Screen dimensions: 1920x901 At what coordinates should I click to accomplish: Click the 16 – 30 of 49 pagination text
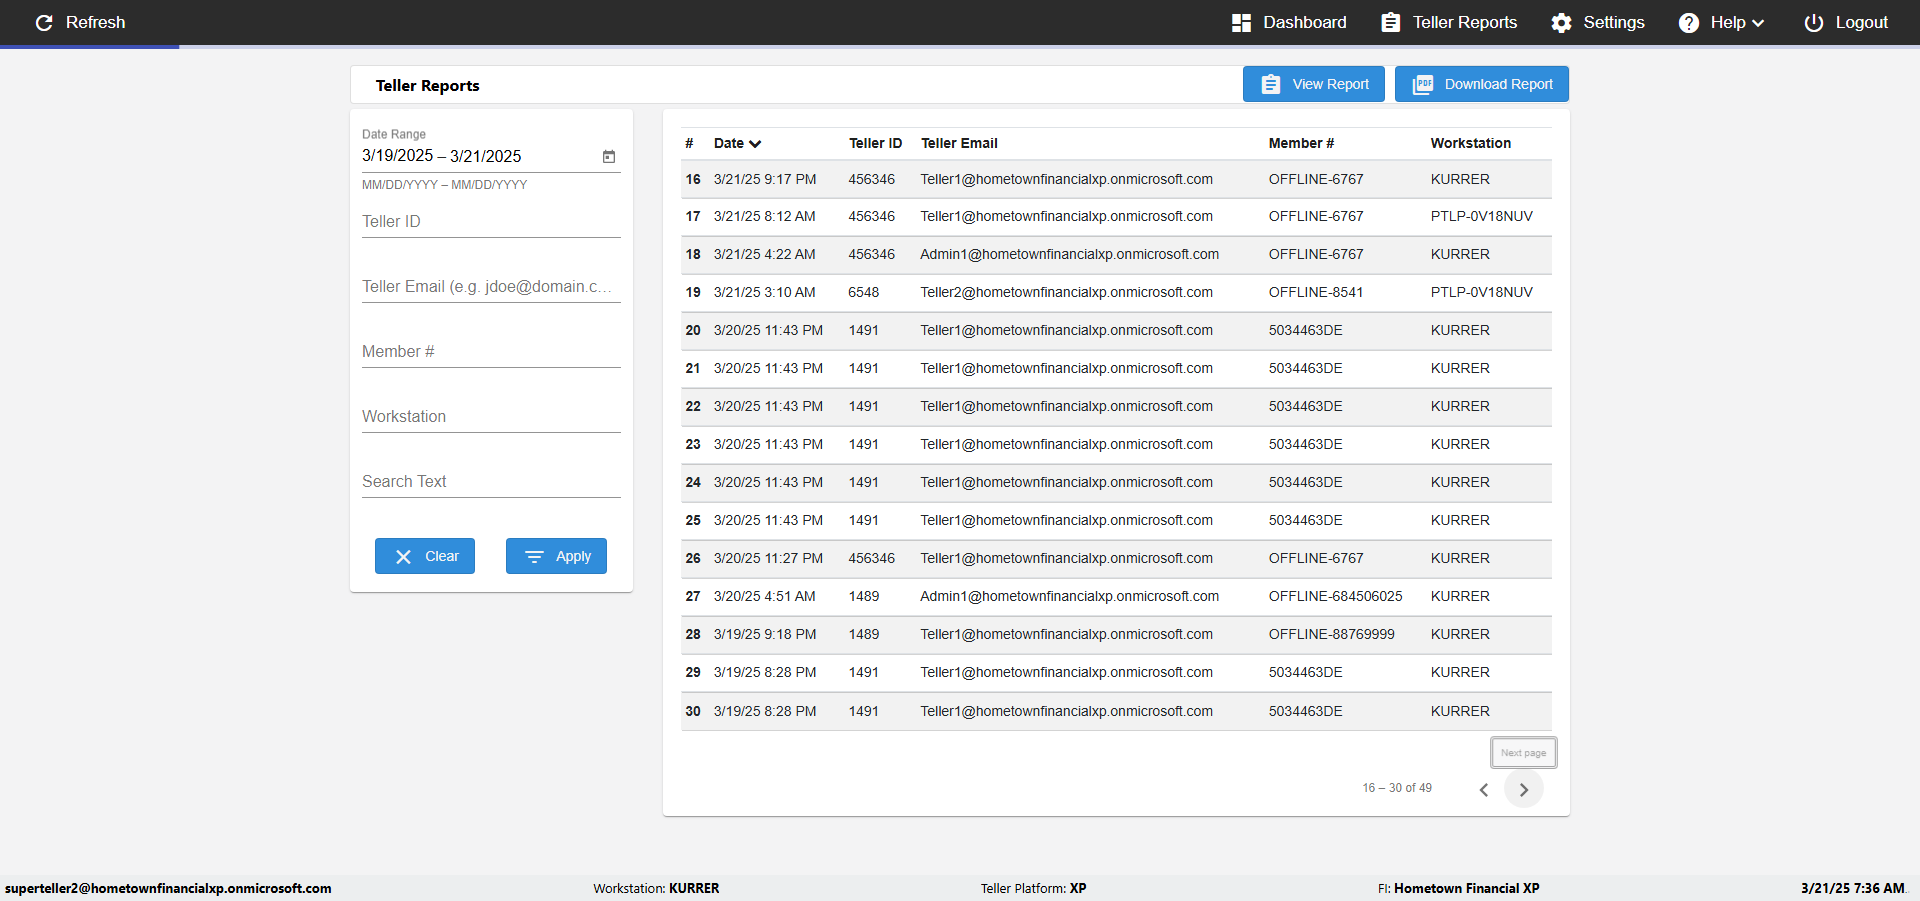point(1396,788)
